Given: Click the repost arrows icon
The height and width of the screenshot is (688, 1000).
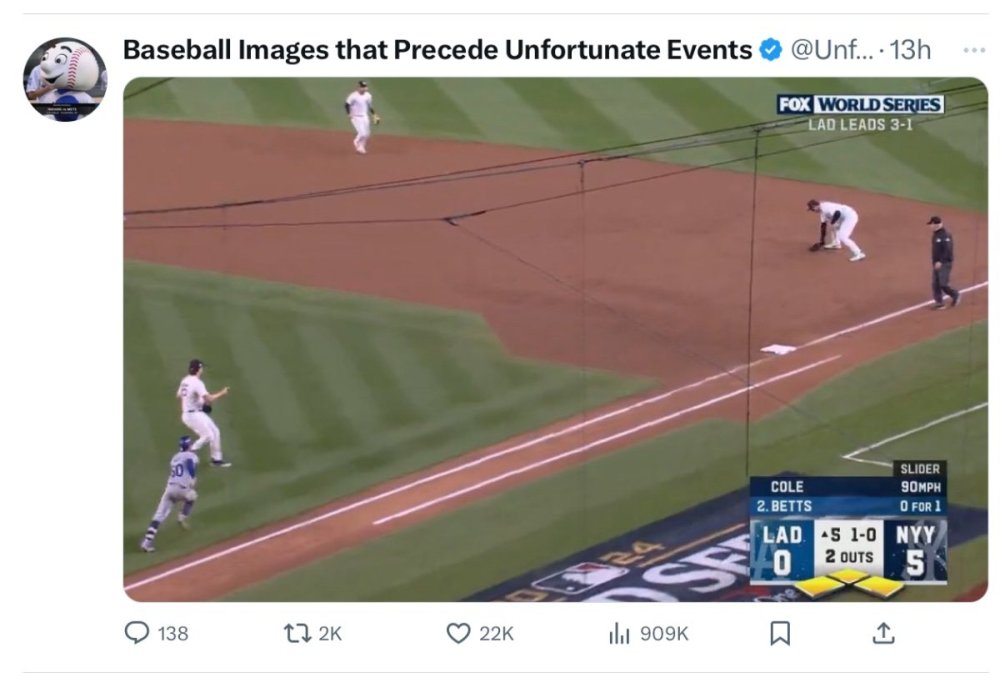Looking at the screenshot, I should [x=296, y=633].
